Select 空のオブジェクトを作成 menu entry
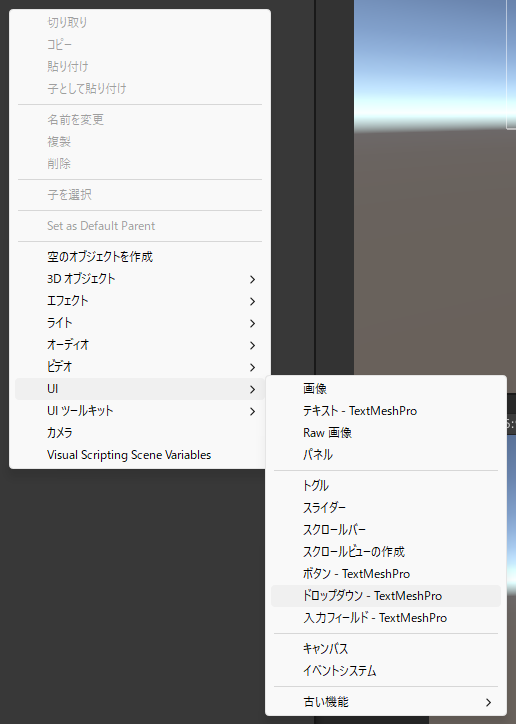 point(140,257)
